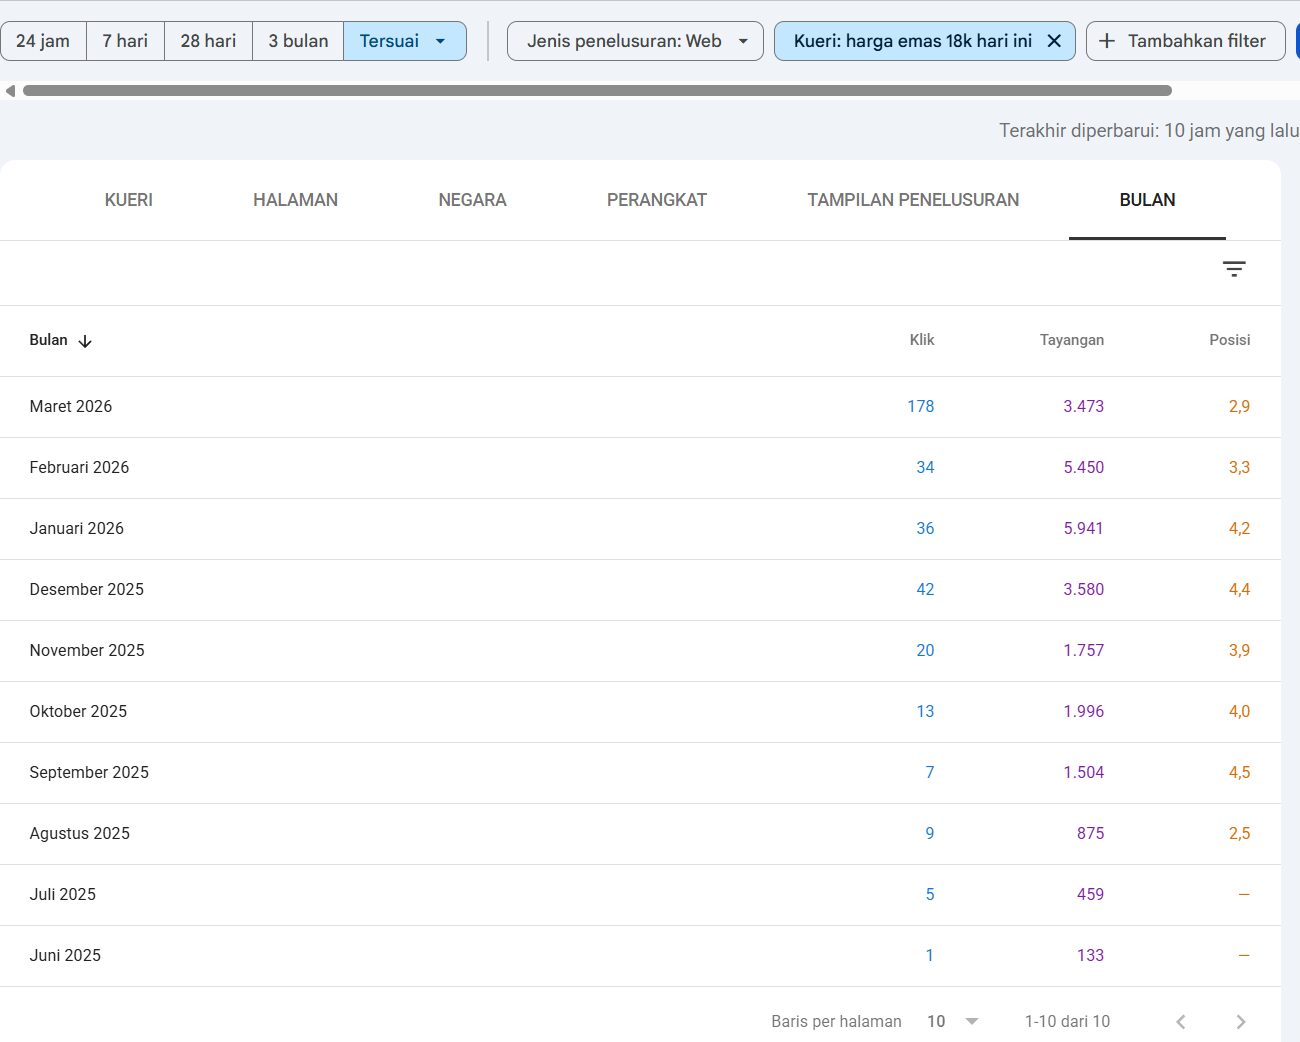This screenshot has height=1042, width=1300.
Task: Remove the harga emas 18k query filter
Action: 1054,41
